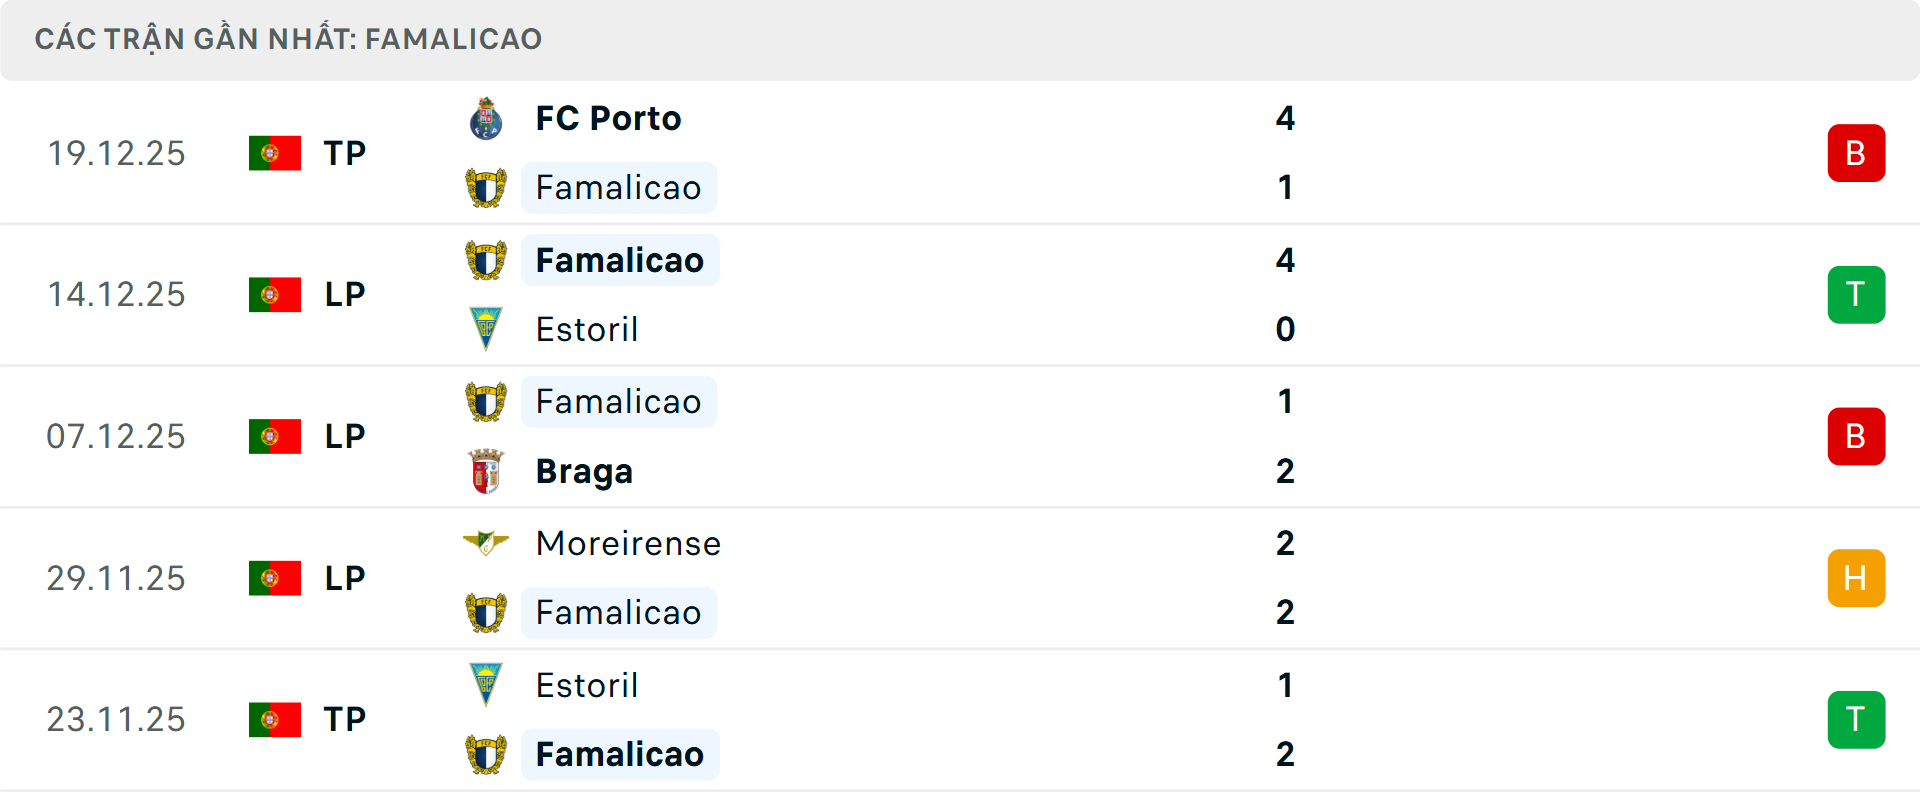1920x792 pixels.
Task: Click the red B badge for Porto match
Action: (1856, 153)
